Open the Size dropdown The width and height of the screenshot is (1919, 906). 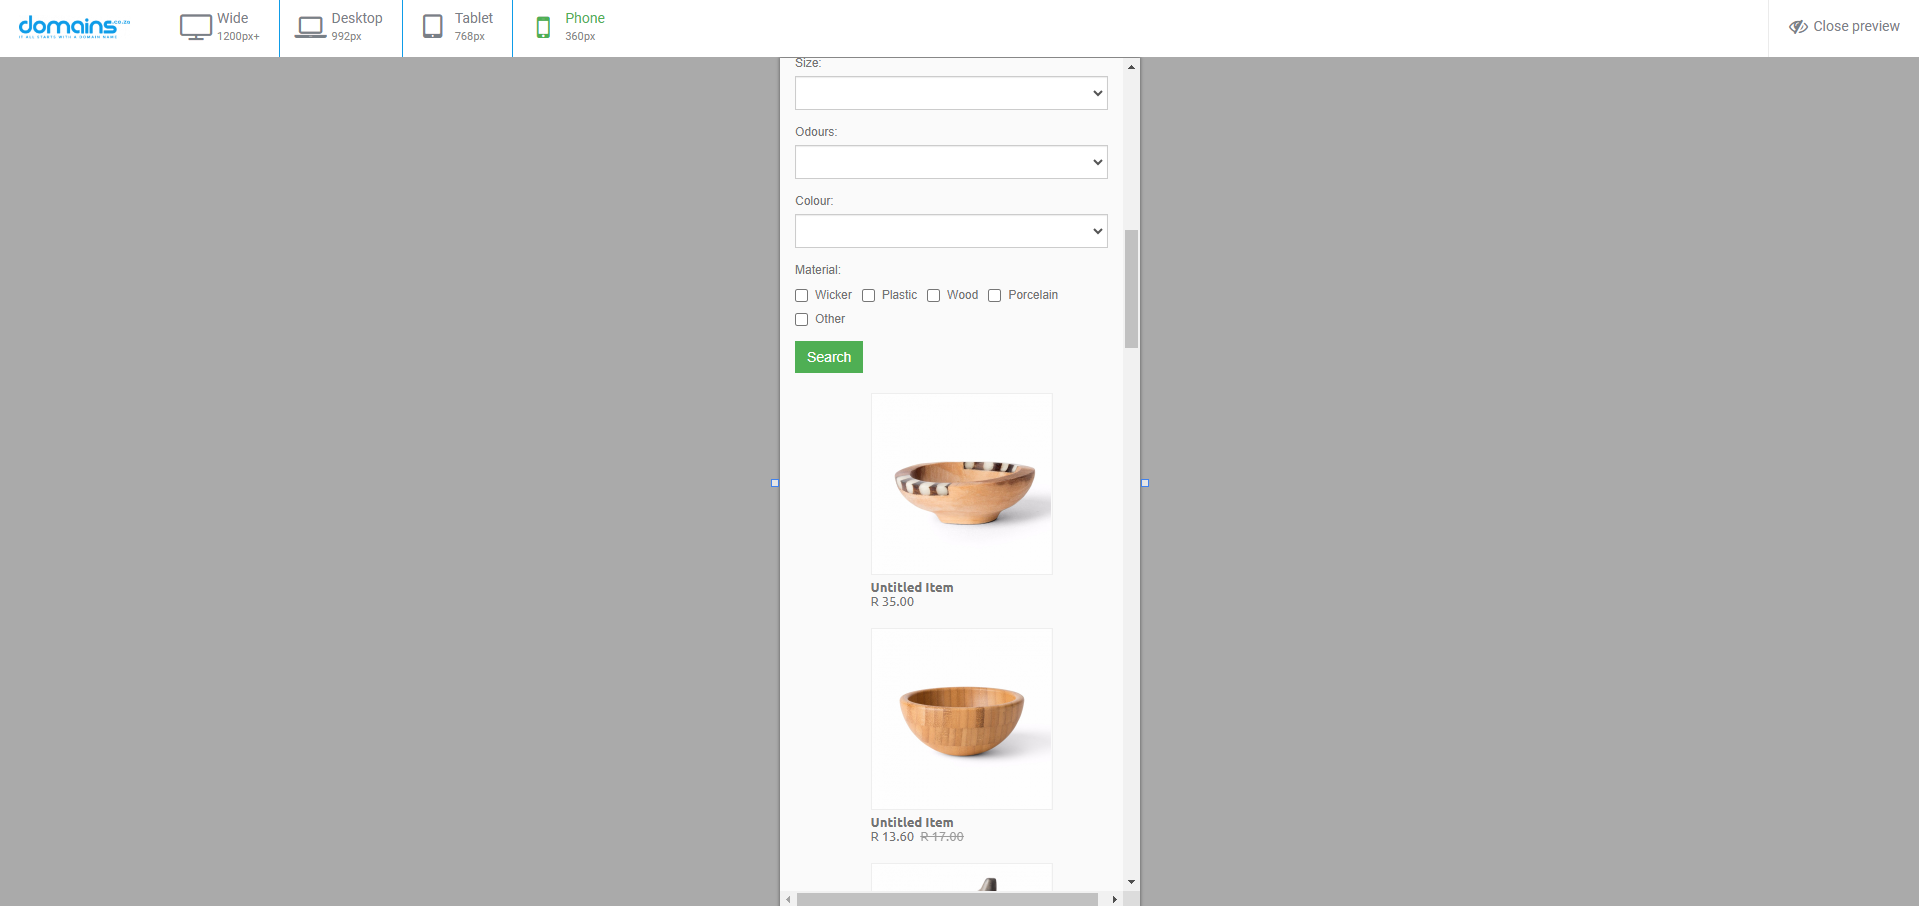pos(951,94)
